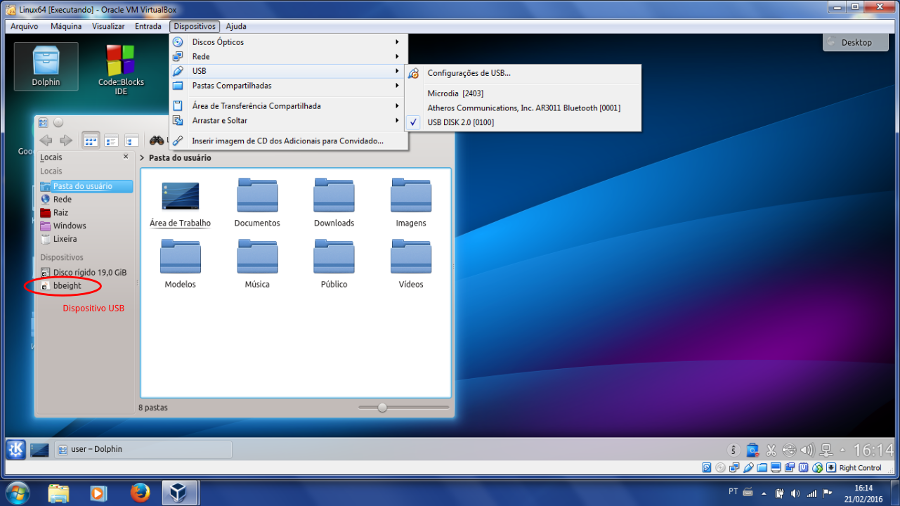This screenshot has height=506, width=900.
Task: Adjust Dolphin icon zoom slider
Action: (382, 408)
